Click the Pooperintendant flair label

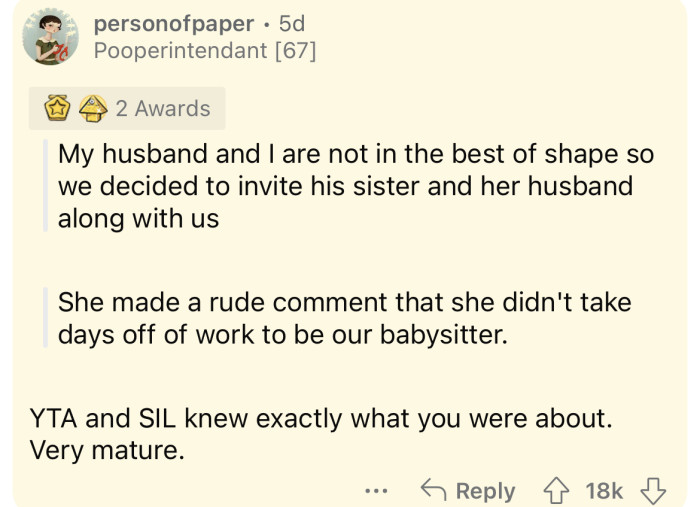pos(182,50)
